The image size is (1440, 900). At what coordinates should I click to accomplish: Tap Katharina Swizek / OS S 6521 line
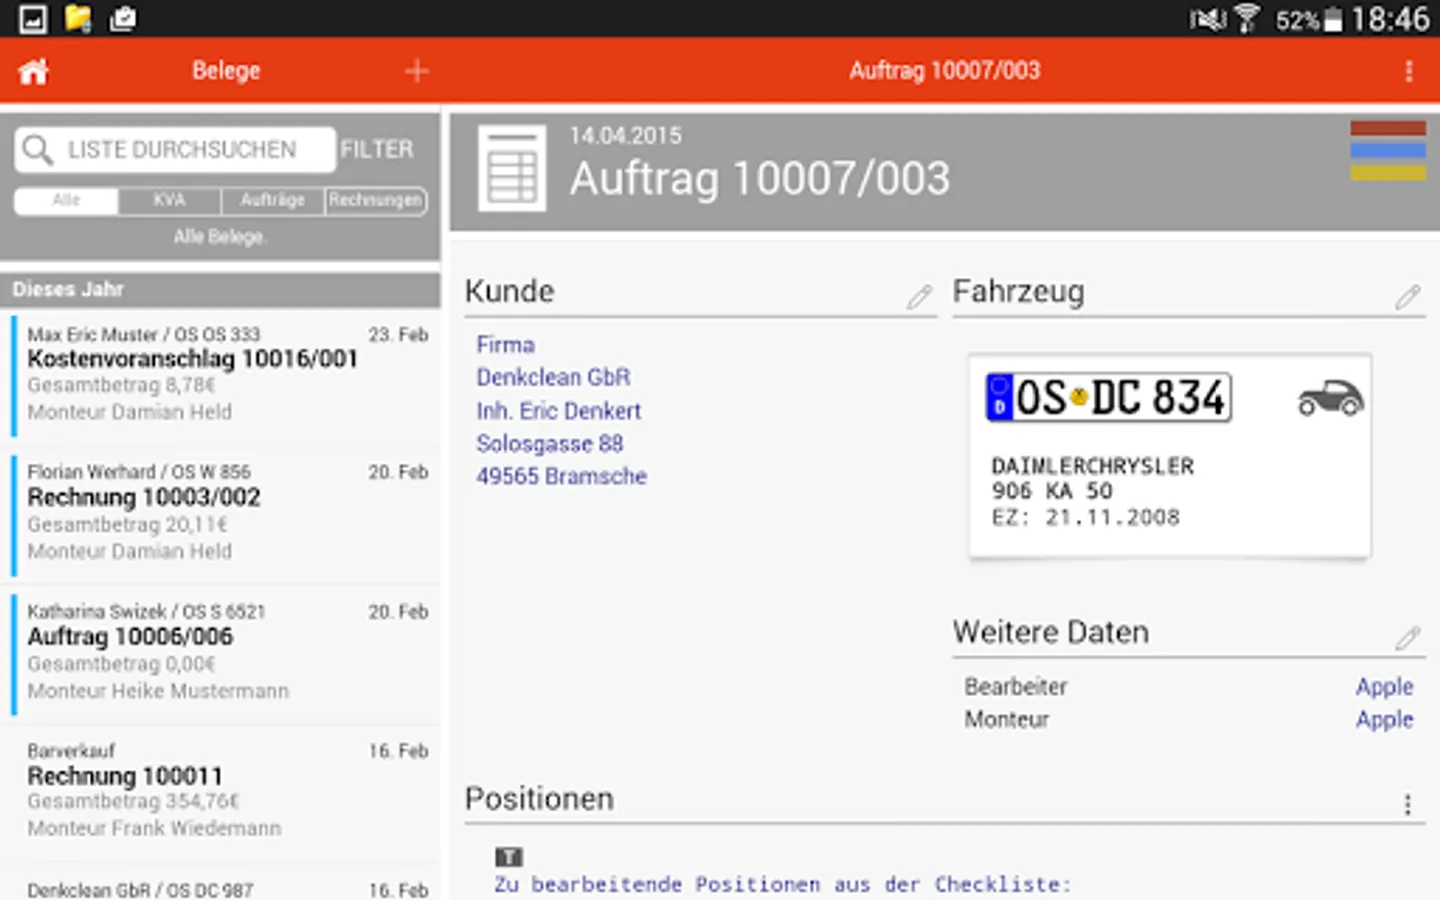coord(146,611)
